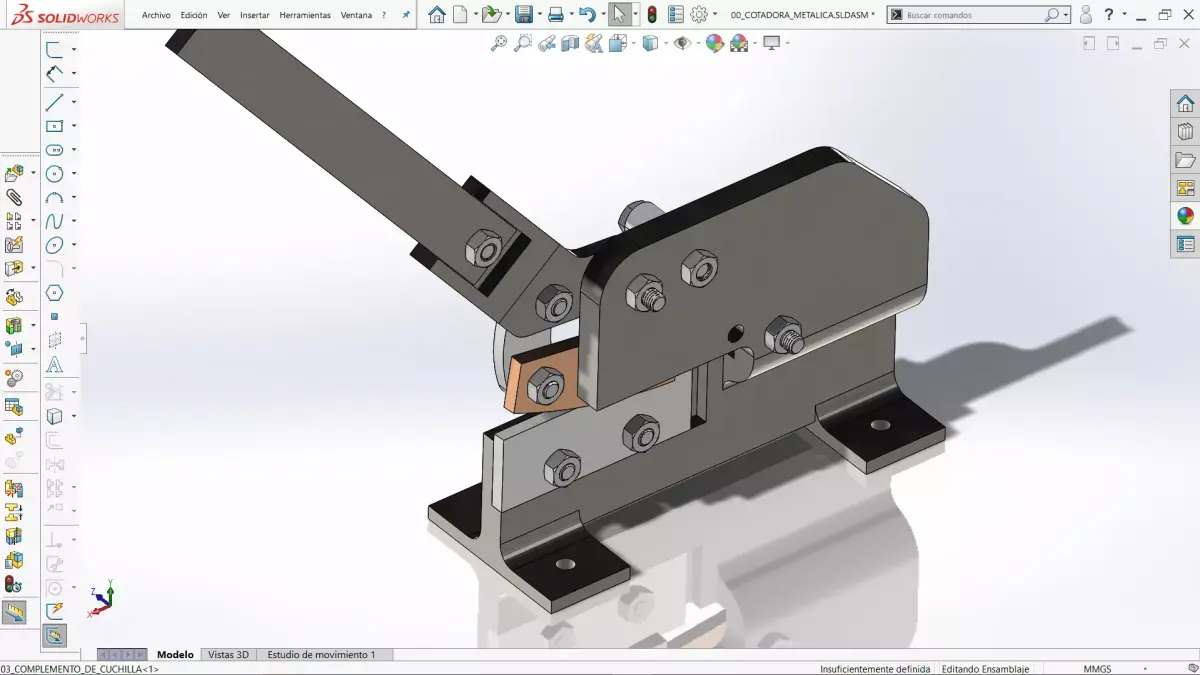Screen dimensions: 1200x675
Task: Open File Properties list icon
Action: click(676, 15)
